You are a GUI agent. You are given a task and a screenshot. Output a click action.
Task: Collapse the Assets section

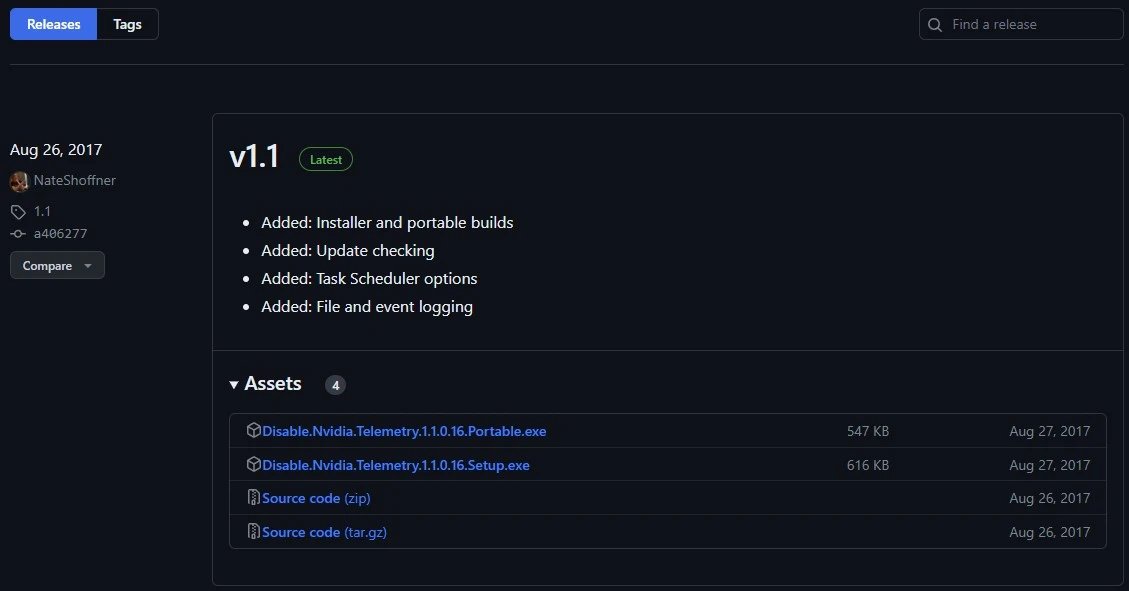(273, 384)
